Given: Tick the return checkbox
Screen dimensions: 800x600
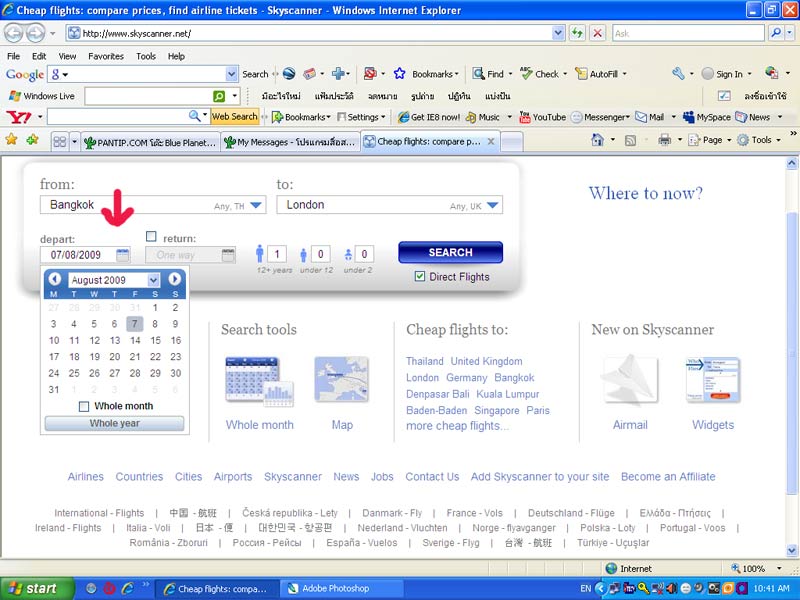Looking at the screenshot, I should pyautogui.click(x=151, y=236).
